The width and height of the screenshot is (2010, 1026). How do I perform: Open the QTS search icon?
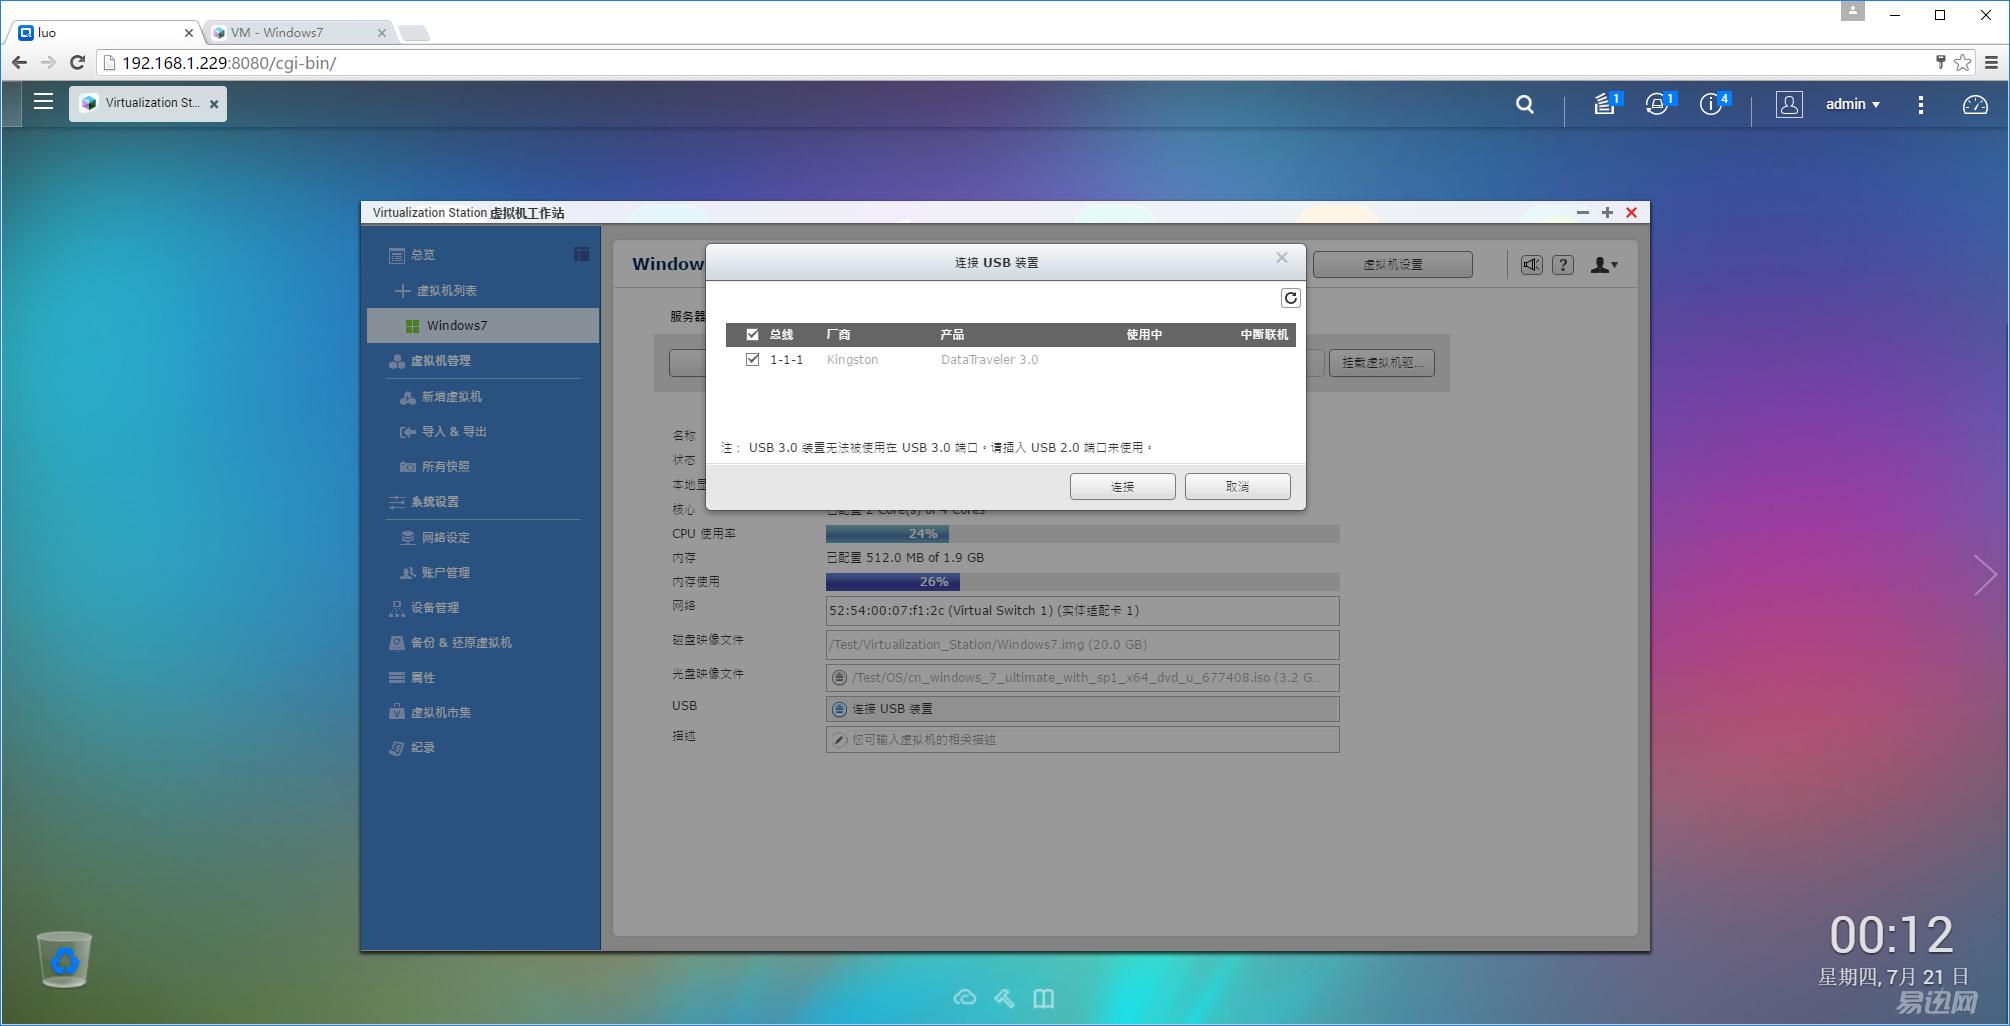[1524, 104]
